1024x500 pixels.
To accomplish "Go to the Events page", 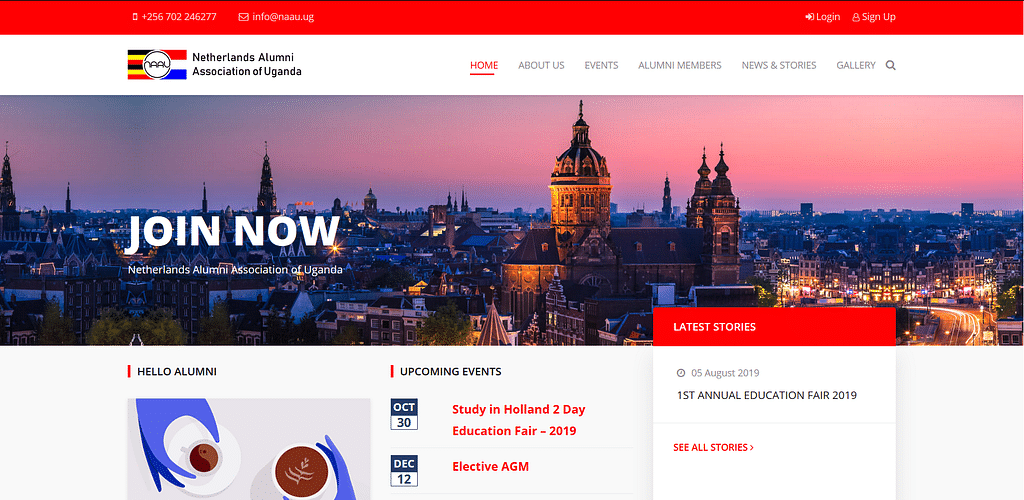I will pyautogui.click(x=601, y=66).
